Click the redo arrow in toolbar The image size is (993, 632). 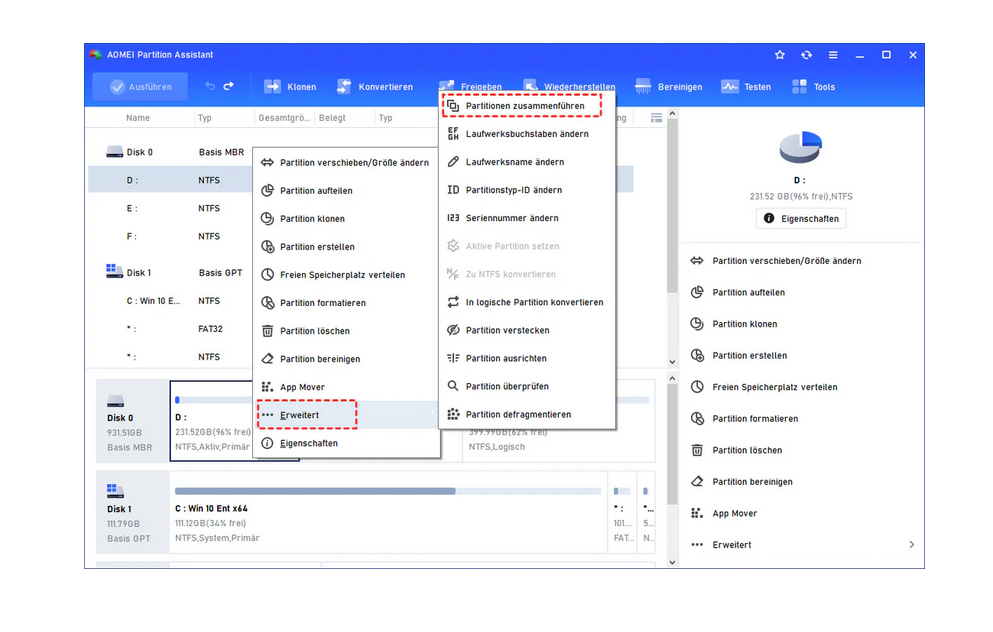coord(228,87)
